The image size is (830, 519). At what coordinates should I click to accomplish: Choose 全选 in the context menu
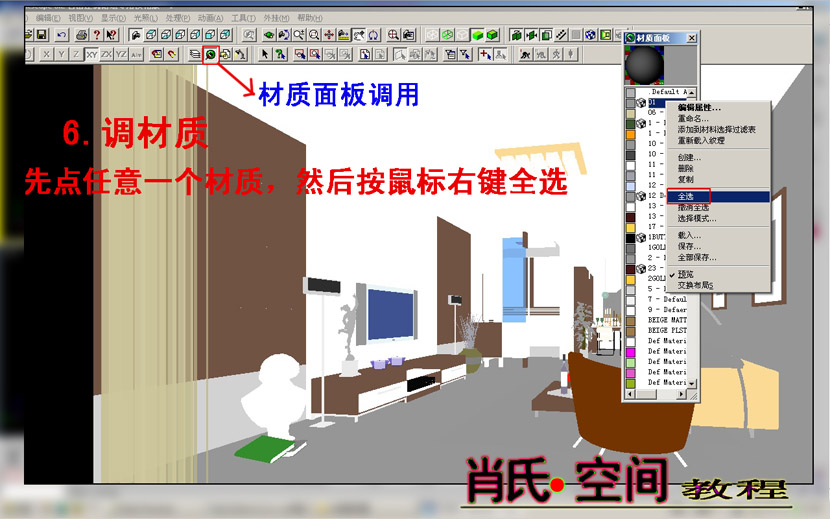click(717, 196)
